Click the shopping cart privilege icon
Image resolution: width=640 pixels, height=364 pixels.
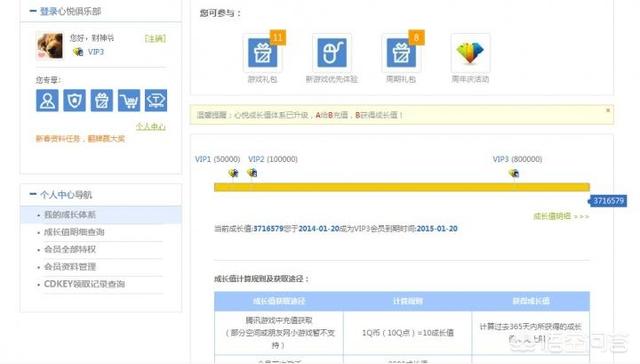click(x=129, y=100)
